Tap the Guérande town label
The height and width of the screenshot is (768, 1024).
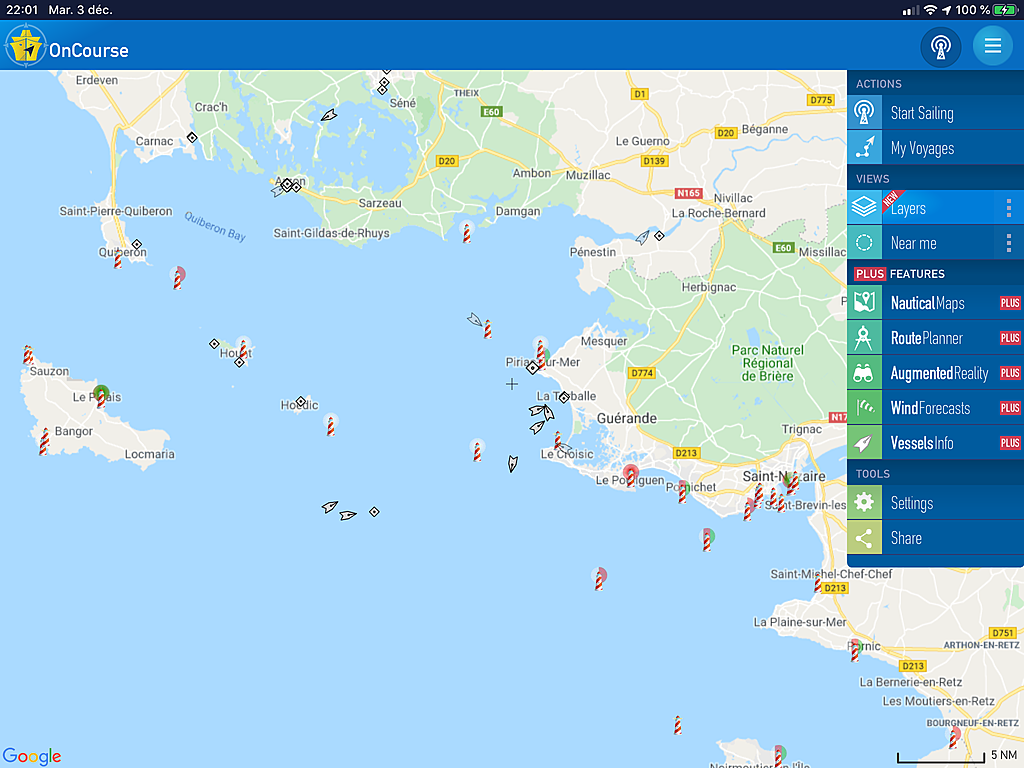(627, 418)
